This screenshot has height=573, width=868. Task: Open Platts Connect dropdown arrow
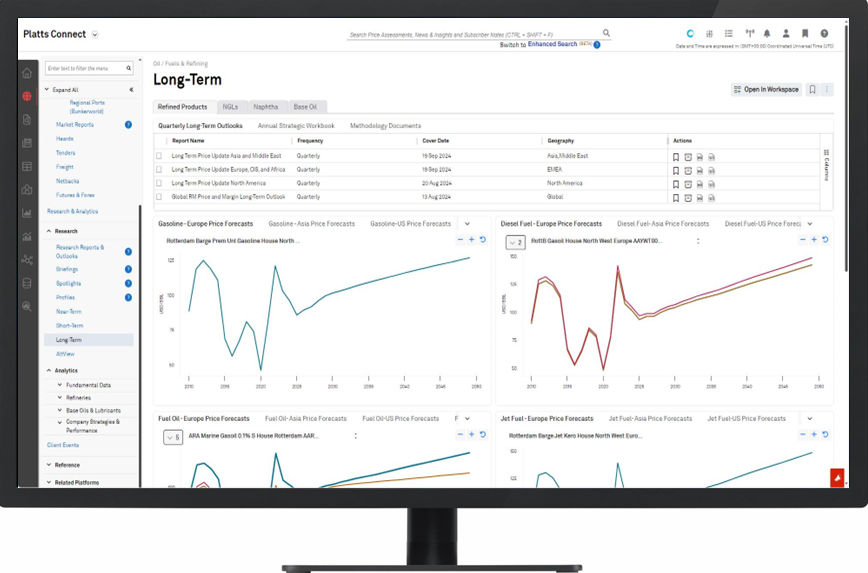pos(95,34)
